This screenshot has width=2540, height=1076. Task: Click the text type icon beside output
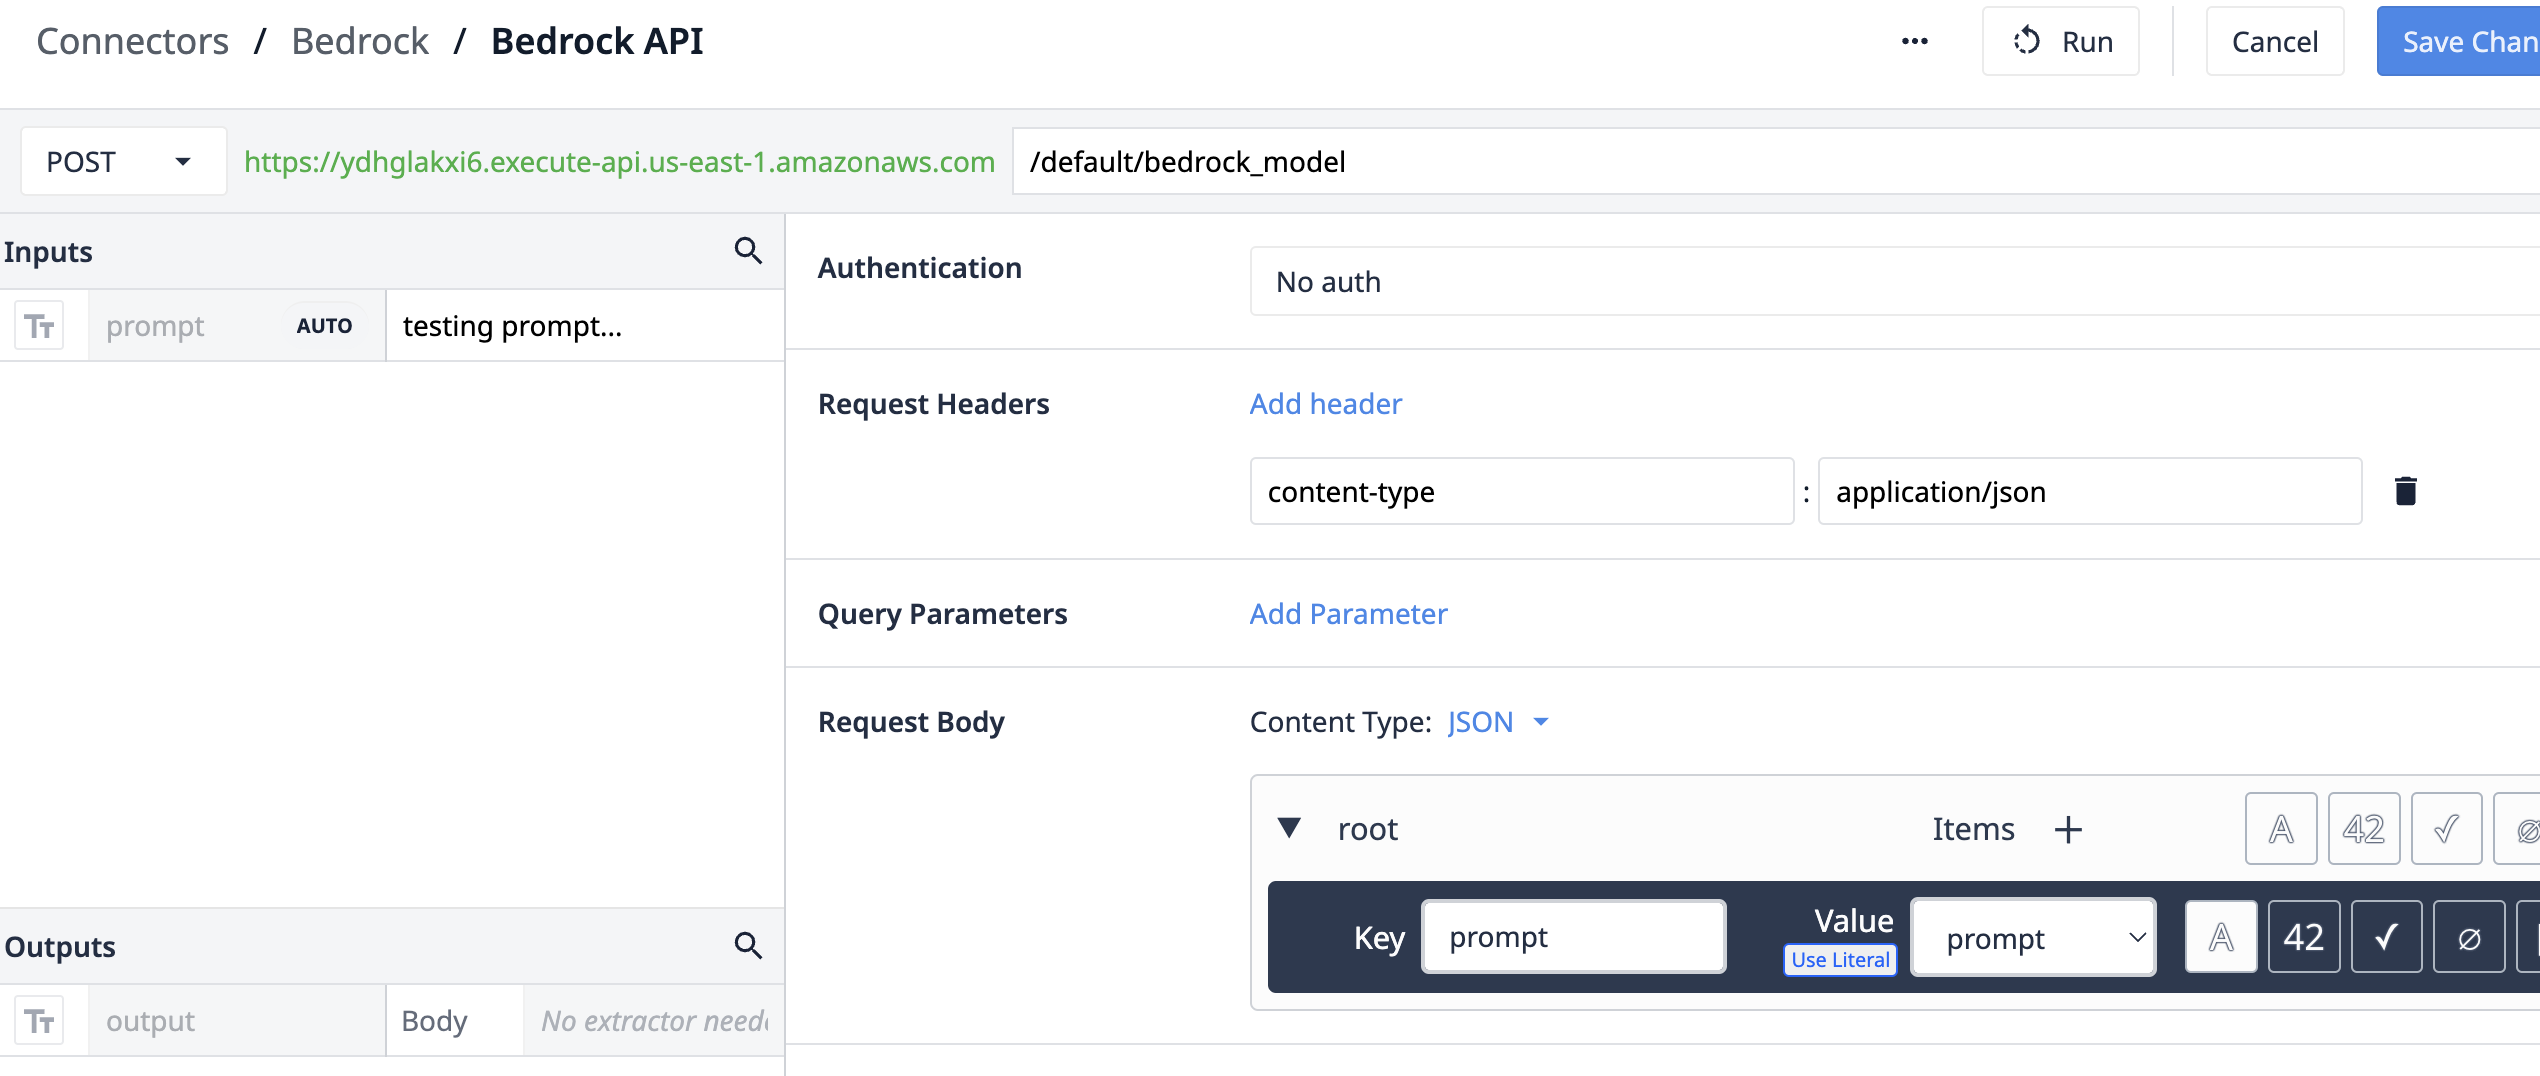40,1021
